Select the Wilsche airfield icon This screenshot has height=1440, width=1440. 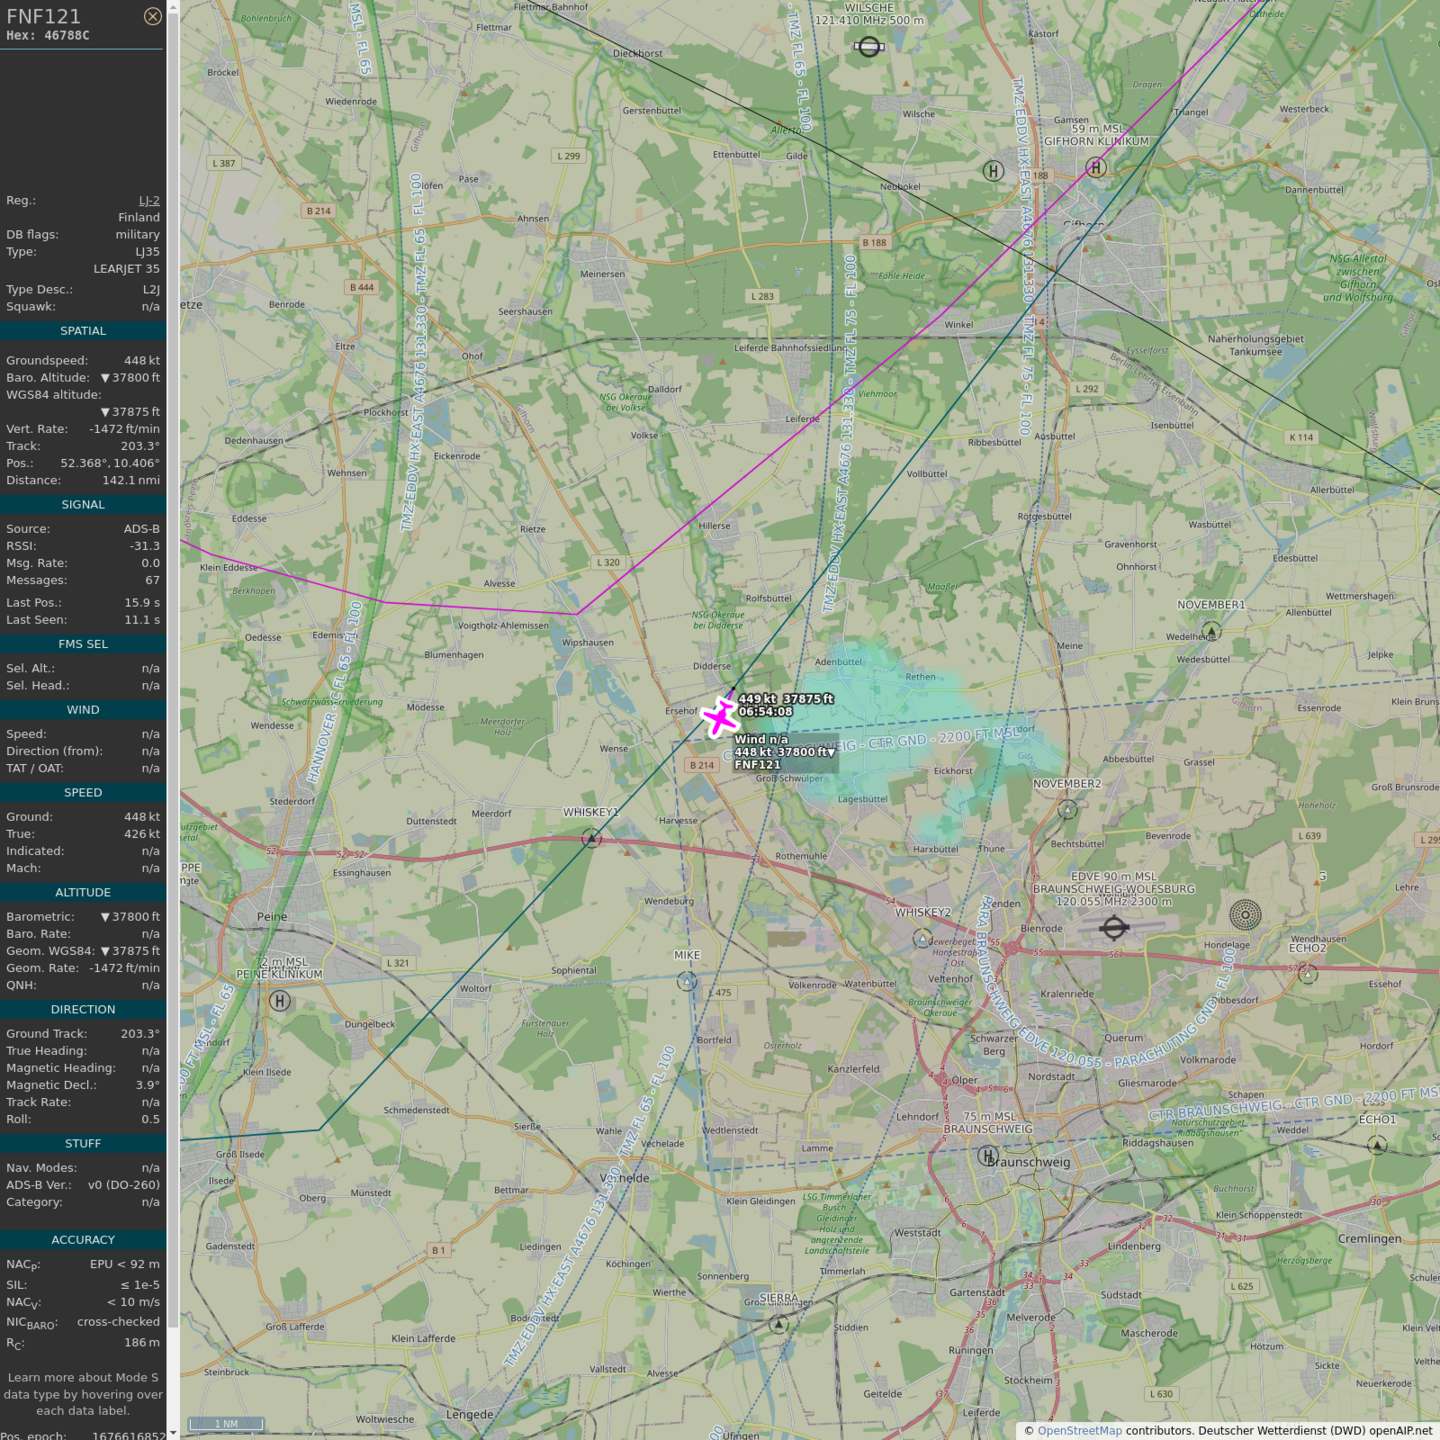(x=869, y=47)
